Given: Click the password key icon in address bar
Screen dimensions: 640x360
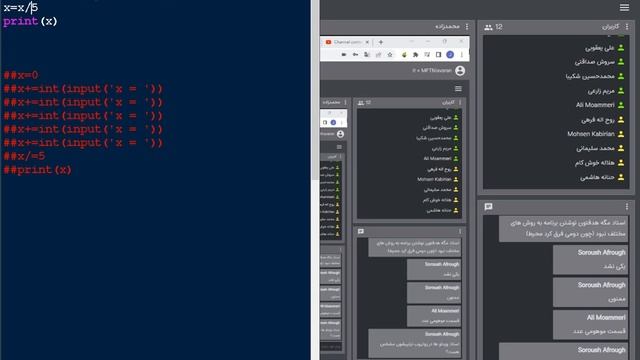Looking at the screenshot, I should pyautogui.click(x=356, y=55).
